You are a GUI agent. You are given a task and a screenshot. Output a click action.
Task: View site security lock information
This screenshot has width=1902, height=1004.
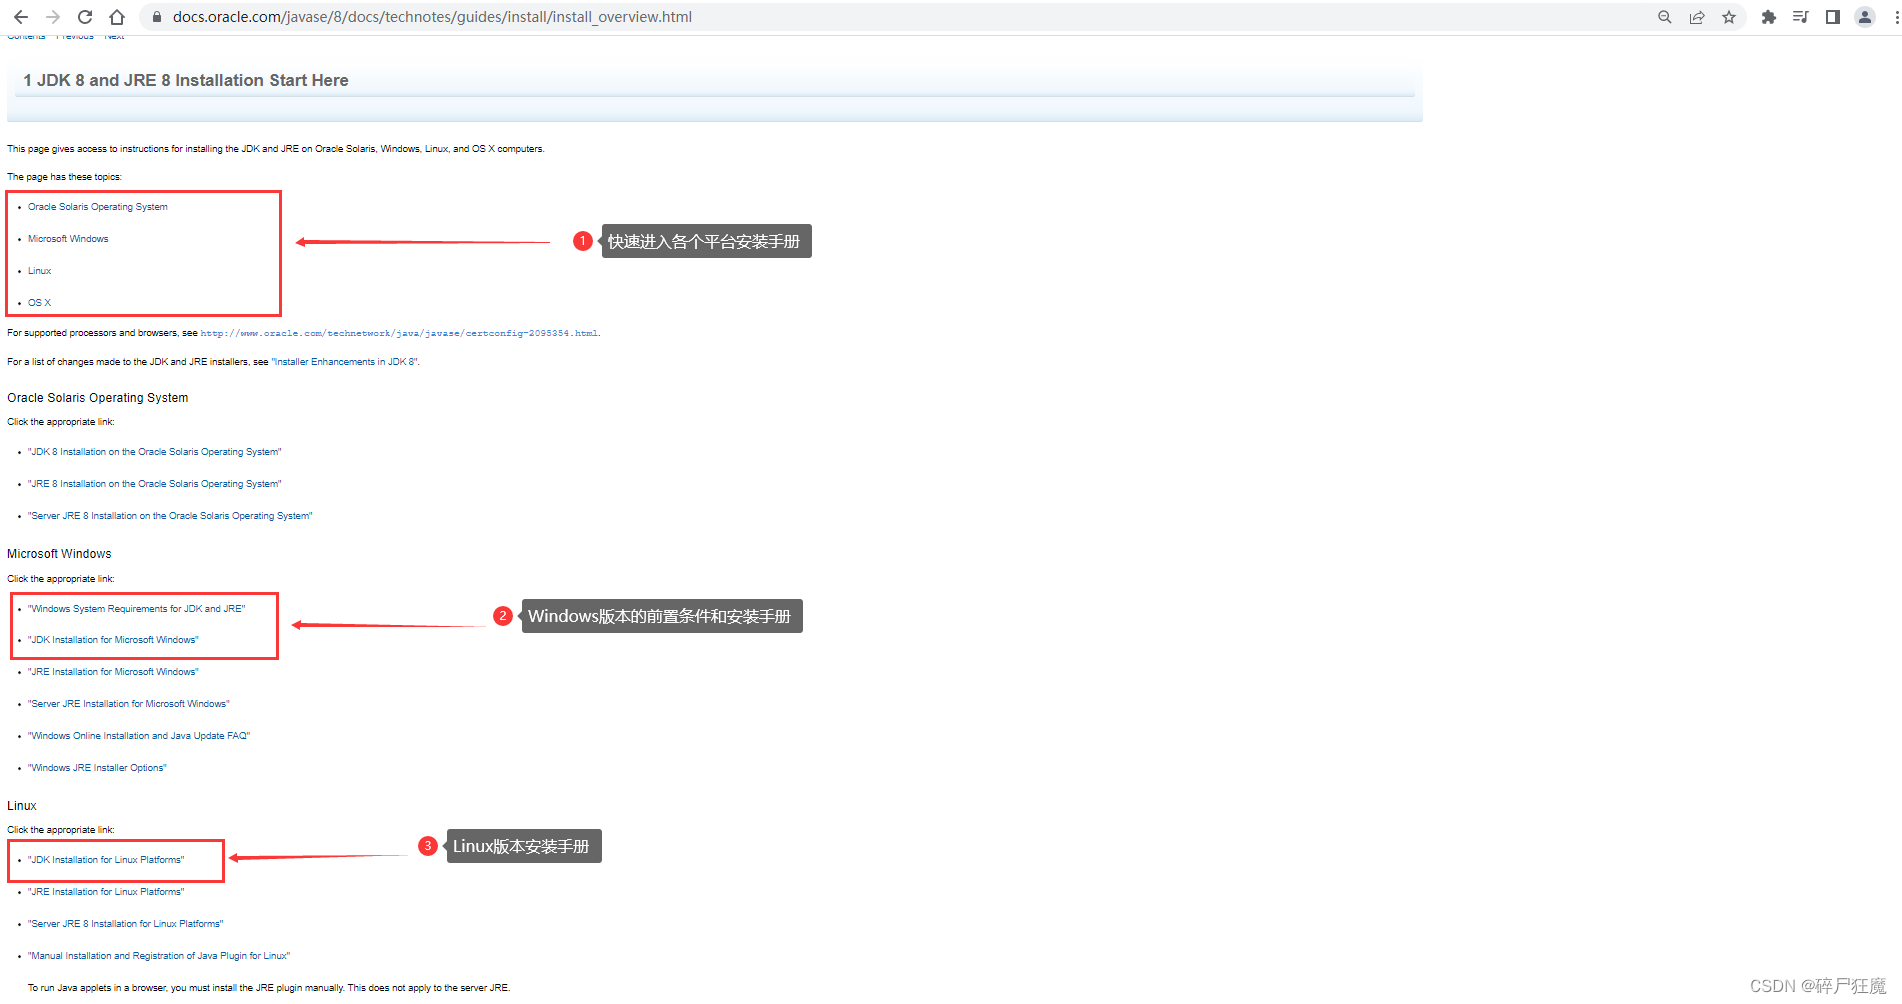tap(156, 17)
